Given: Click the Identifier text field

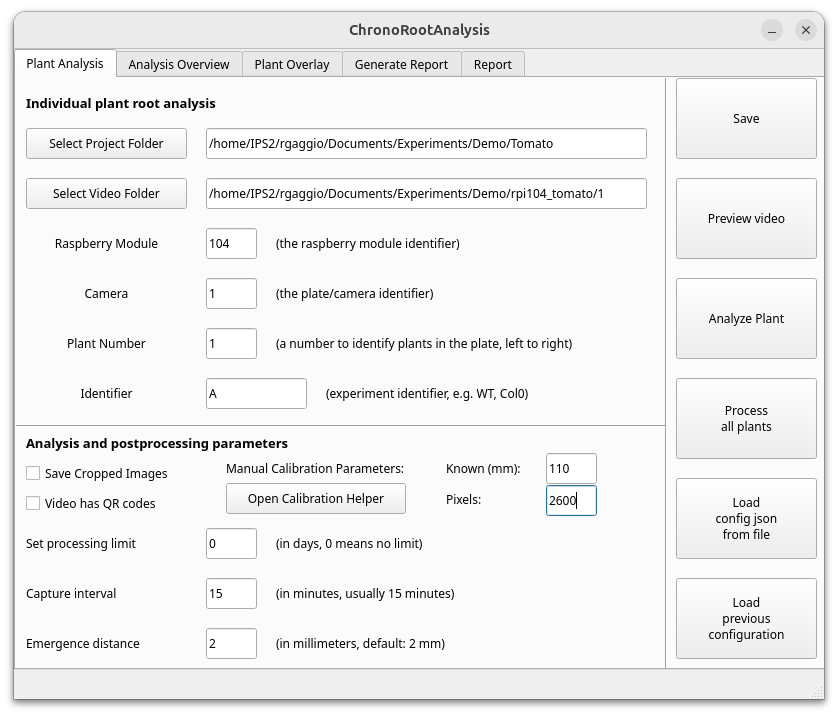Looking at the screenshot, I should coord(256,393).
